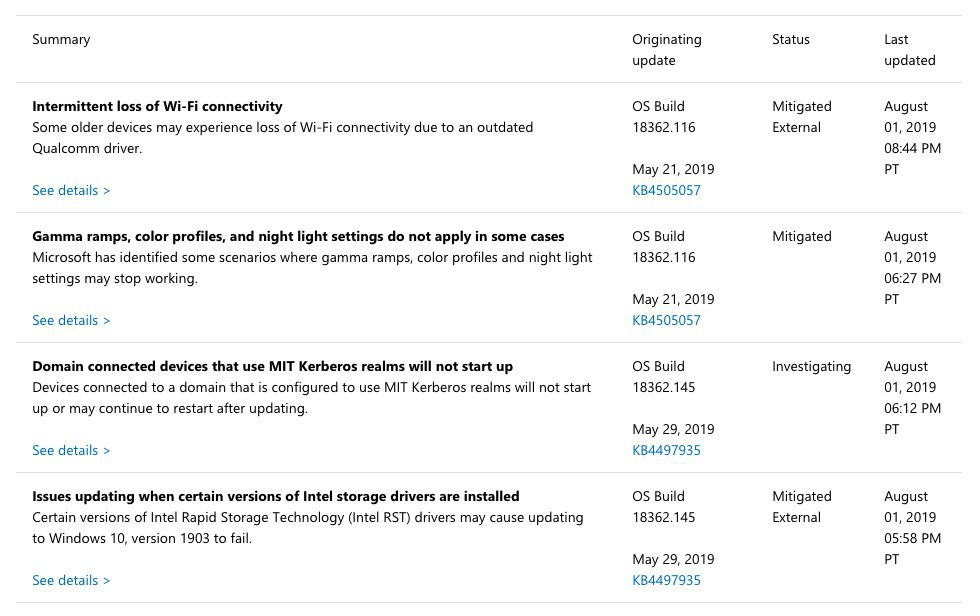Select the Intermittent loss of Wi-Fi connectivity title

pyautogui.click(x=157, y=106)
